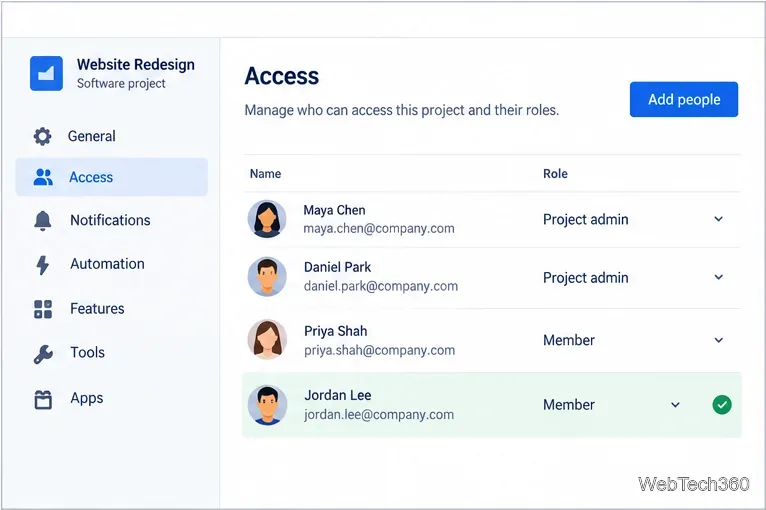The height and width of the screenshot is (510, 766).
Task: Click the name Priya Shah
Action: tap(335, 331)
